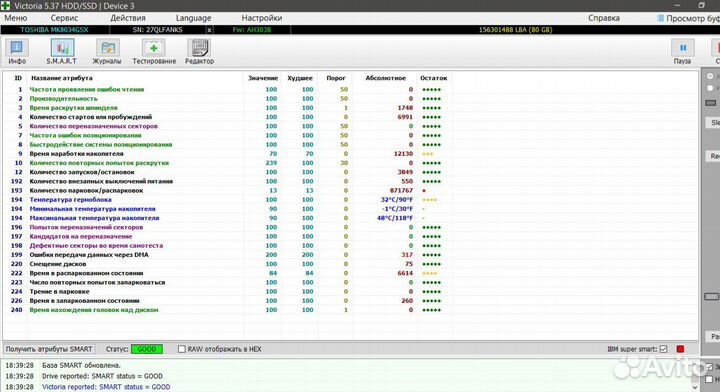
Task: Open the Language menu
Action: 193,18
